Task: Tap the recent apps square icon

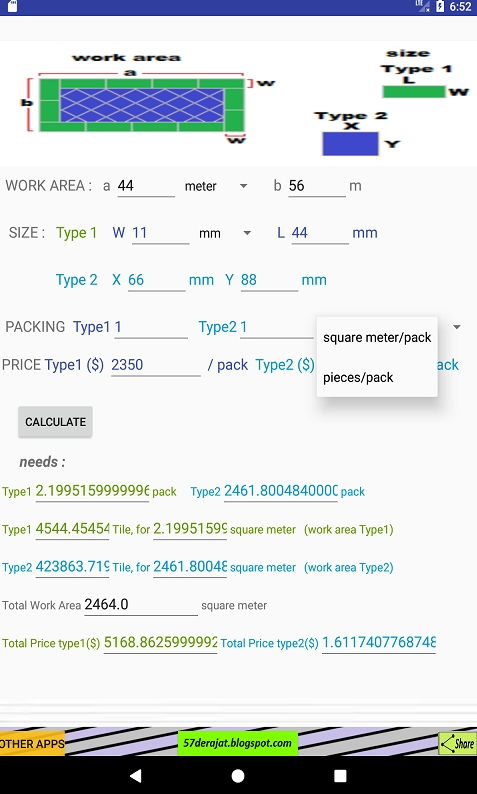Action: (340, 775)
